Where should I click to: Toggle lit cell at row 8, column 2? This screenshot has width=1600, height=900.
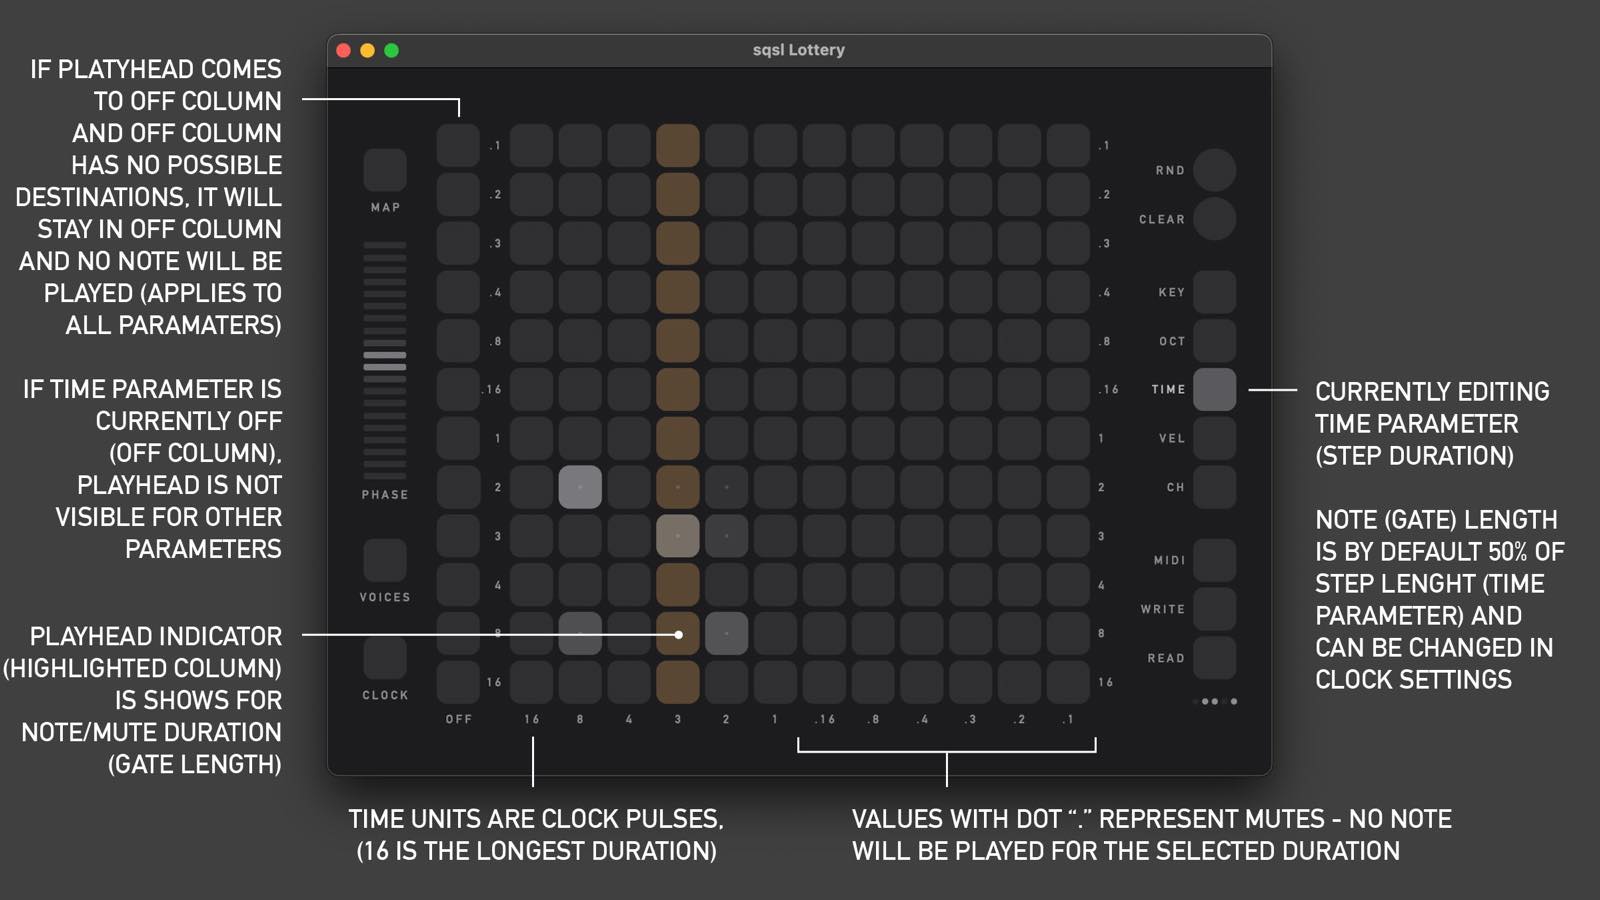(x=727, y=634)
